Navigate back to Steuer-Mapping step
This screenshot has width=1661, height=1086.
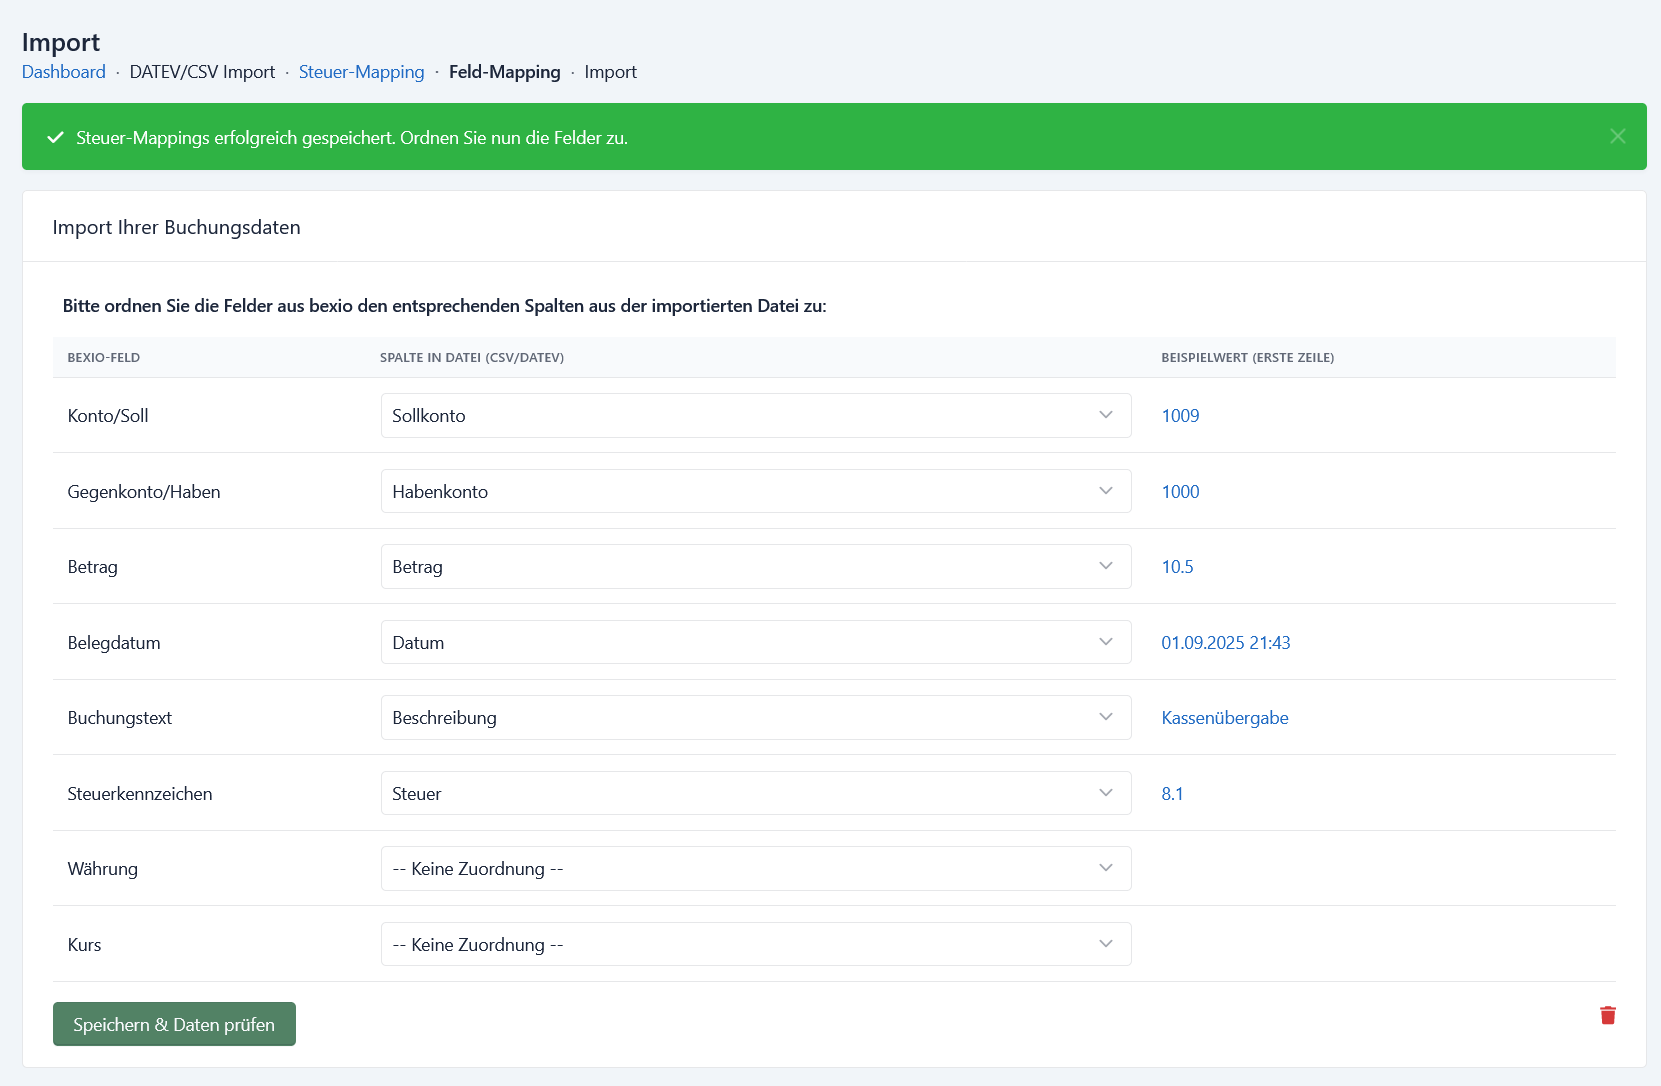tap(361, 72)
